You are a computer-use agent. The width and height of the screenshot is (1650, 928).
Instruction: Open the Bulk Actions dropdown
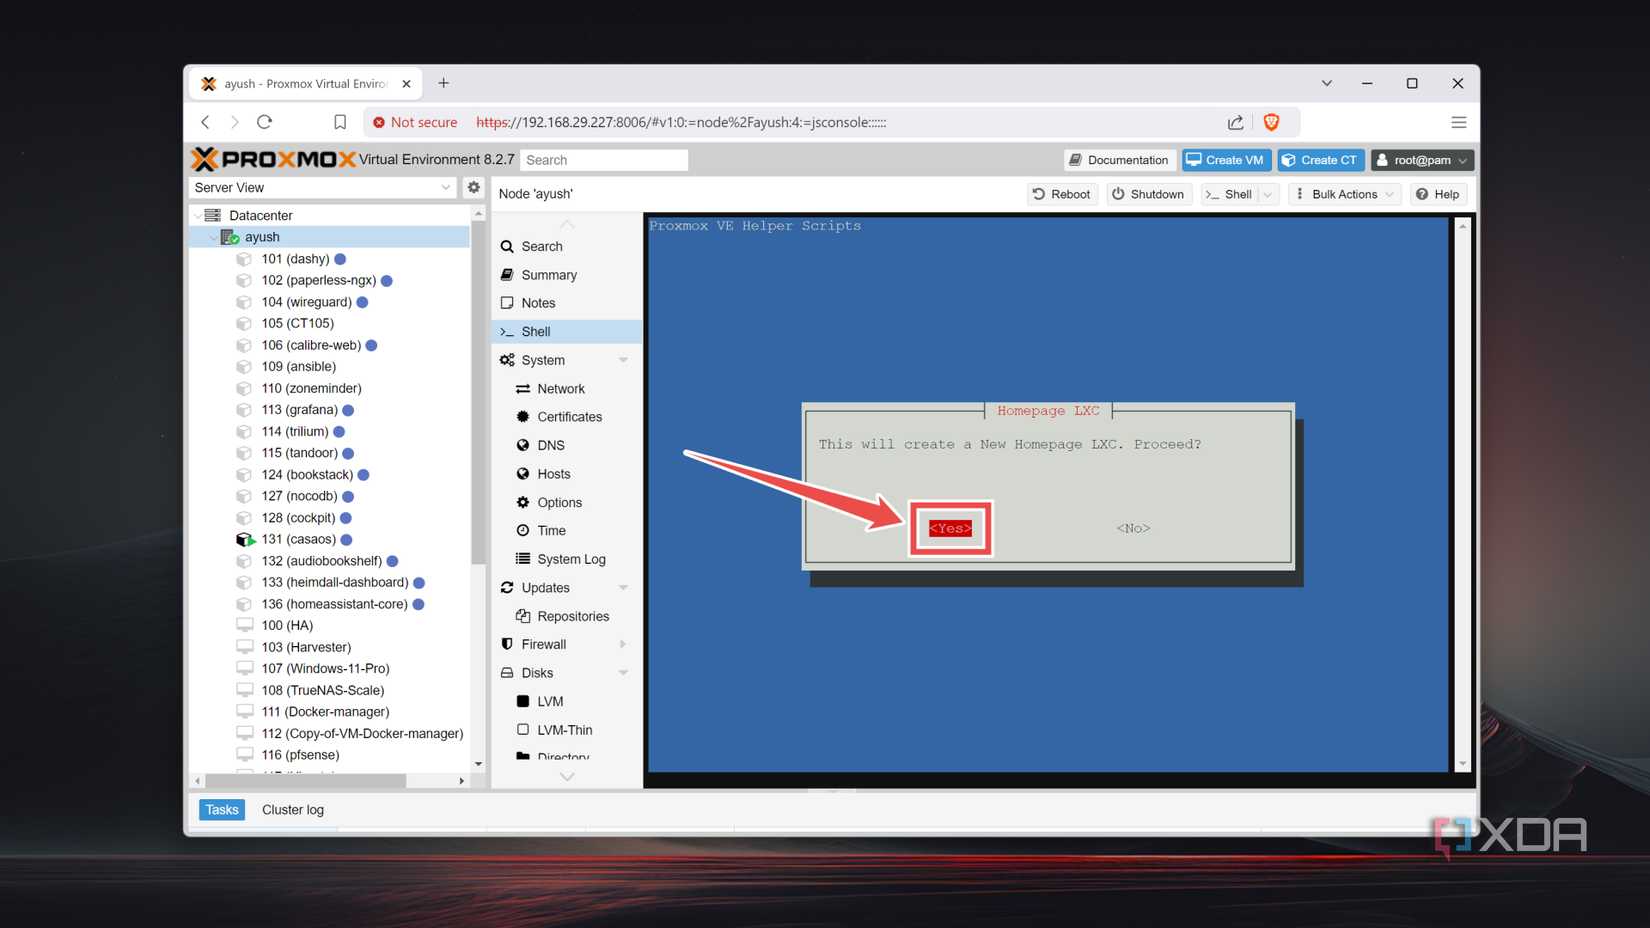click(x=1343, y=194)
